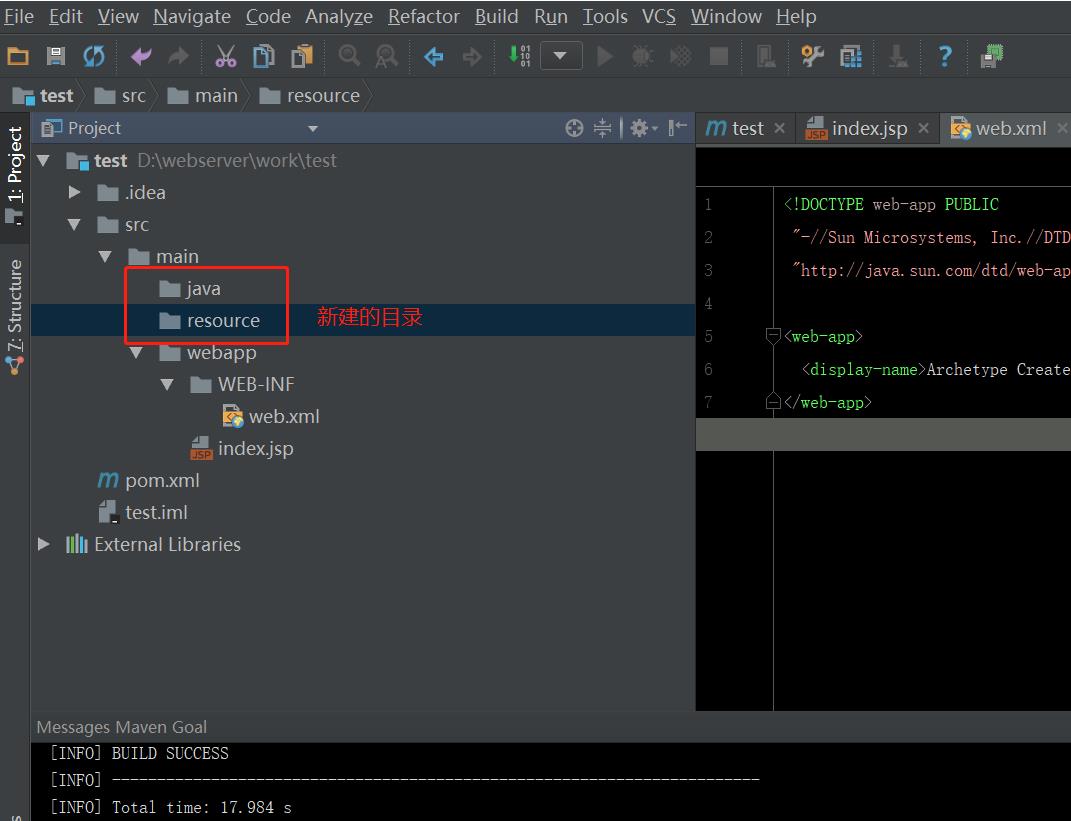Toggle the 7: Structure side tool button

click(x=14, y=317)
